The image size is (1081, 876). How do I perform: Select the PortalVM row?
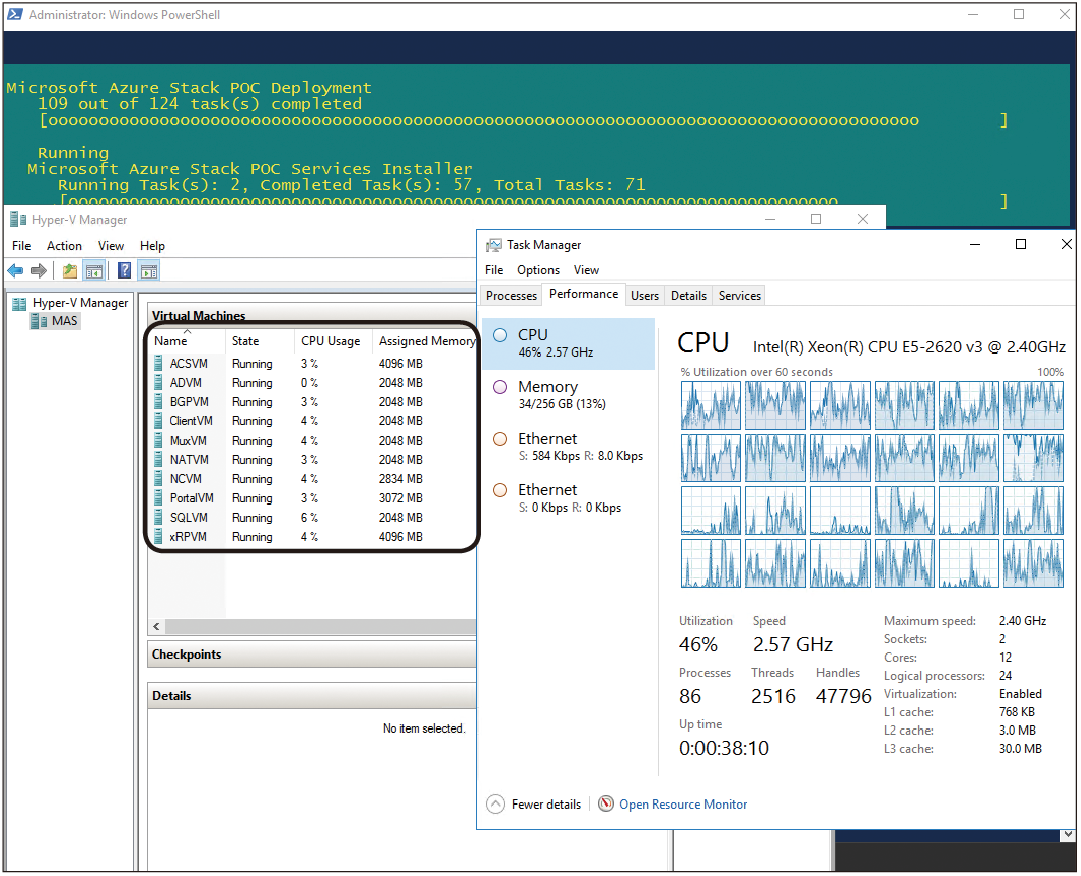(313, 499)
